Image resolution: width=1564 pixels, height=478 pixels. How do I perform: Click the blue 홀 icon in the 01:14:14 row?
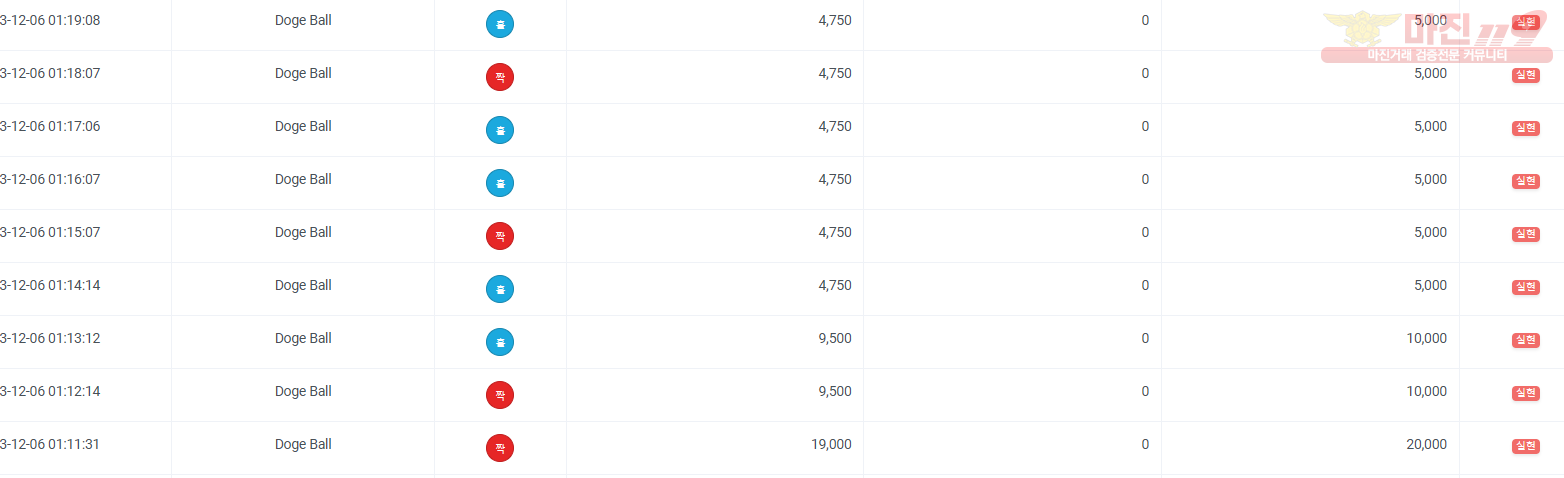point(500,289)
